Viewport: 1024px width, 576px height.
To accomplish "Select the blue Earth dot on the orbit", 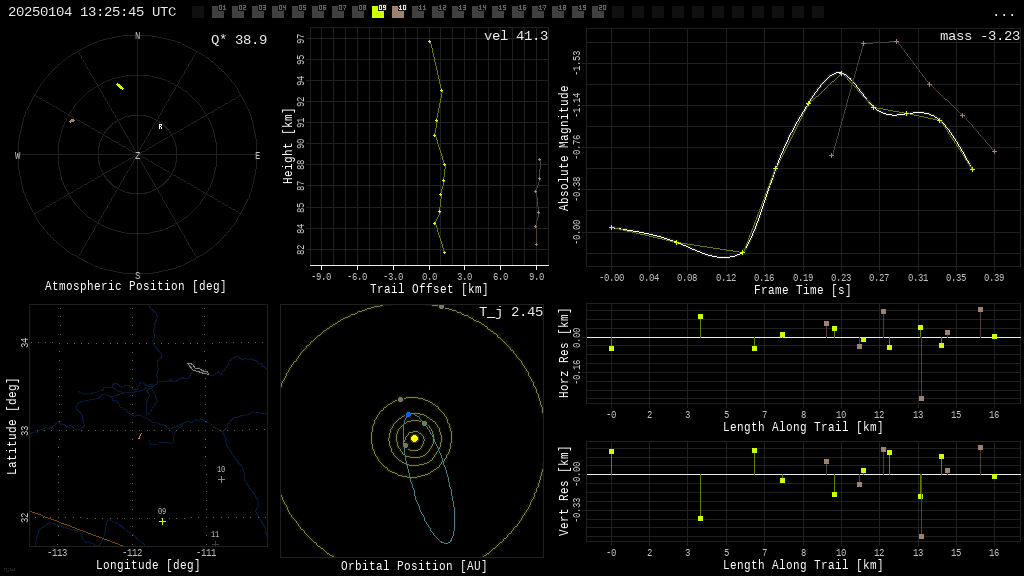I will pyautogui.click(x=408, y=414).
